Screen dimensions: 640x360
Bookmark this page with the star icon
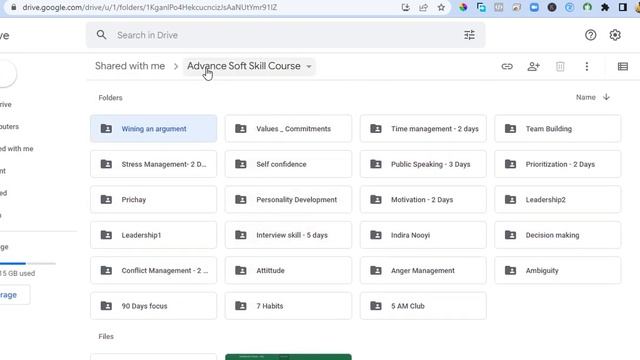click(x=441, y=7)
